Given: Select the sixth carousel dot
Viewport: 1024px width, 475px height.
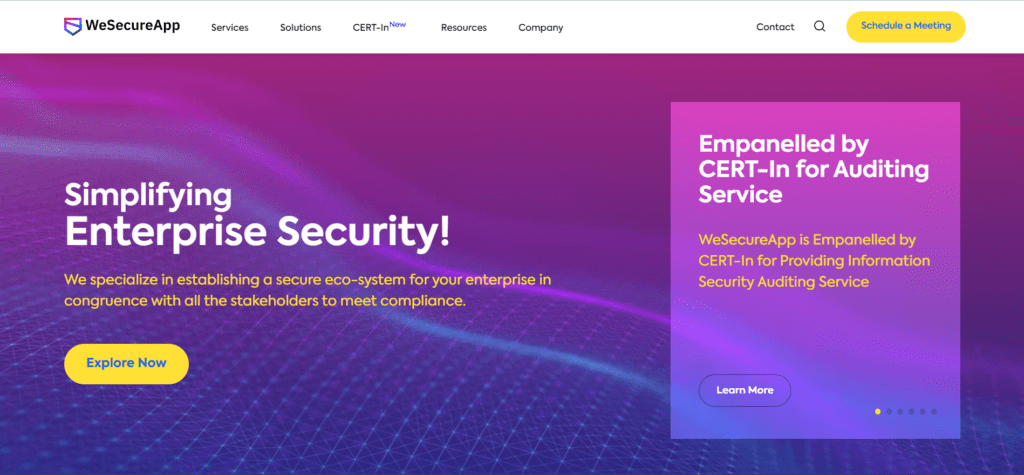Looking at the screenshot, I should (934, 412).
